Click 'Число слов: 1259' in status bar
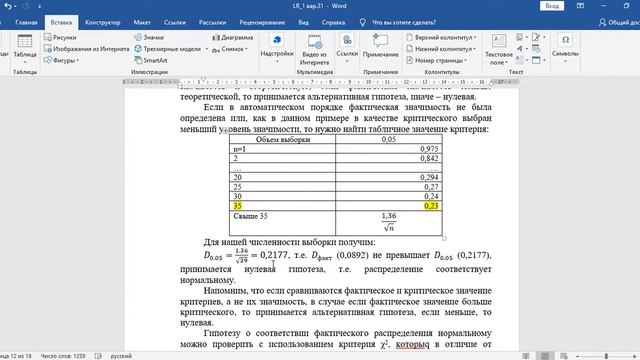640x360 pixels. click(x=63, y=356)
